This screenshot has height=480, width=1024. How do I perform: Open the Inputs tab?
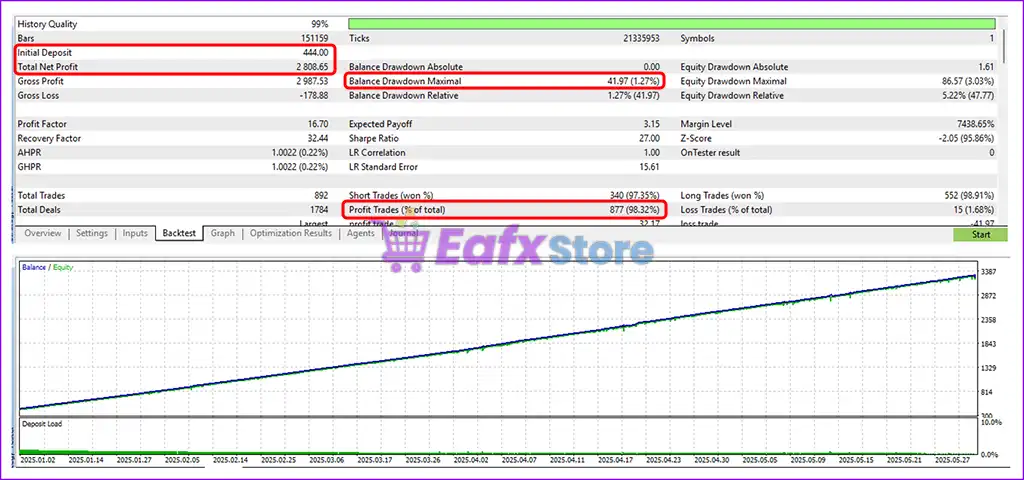[135, 233]
